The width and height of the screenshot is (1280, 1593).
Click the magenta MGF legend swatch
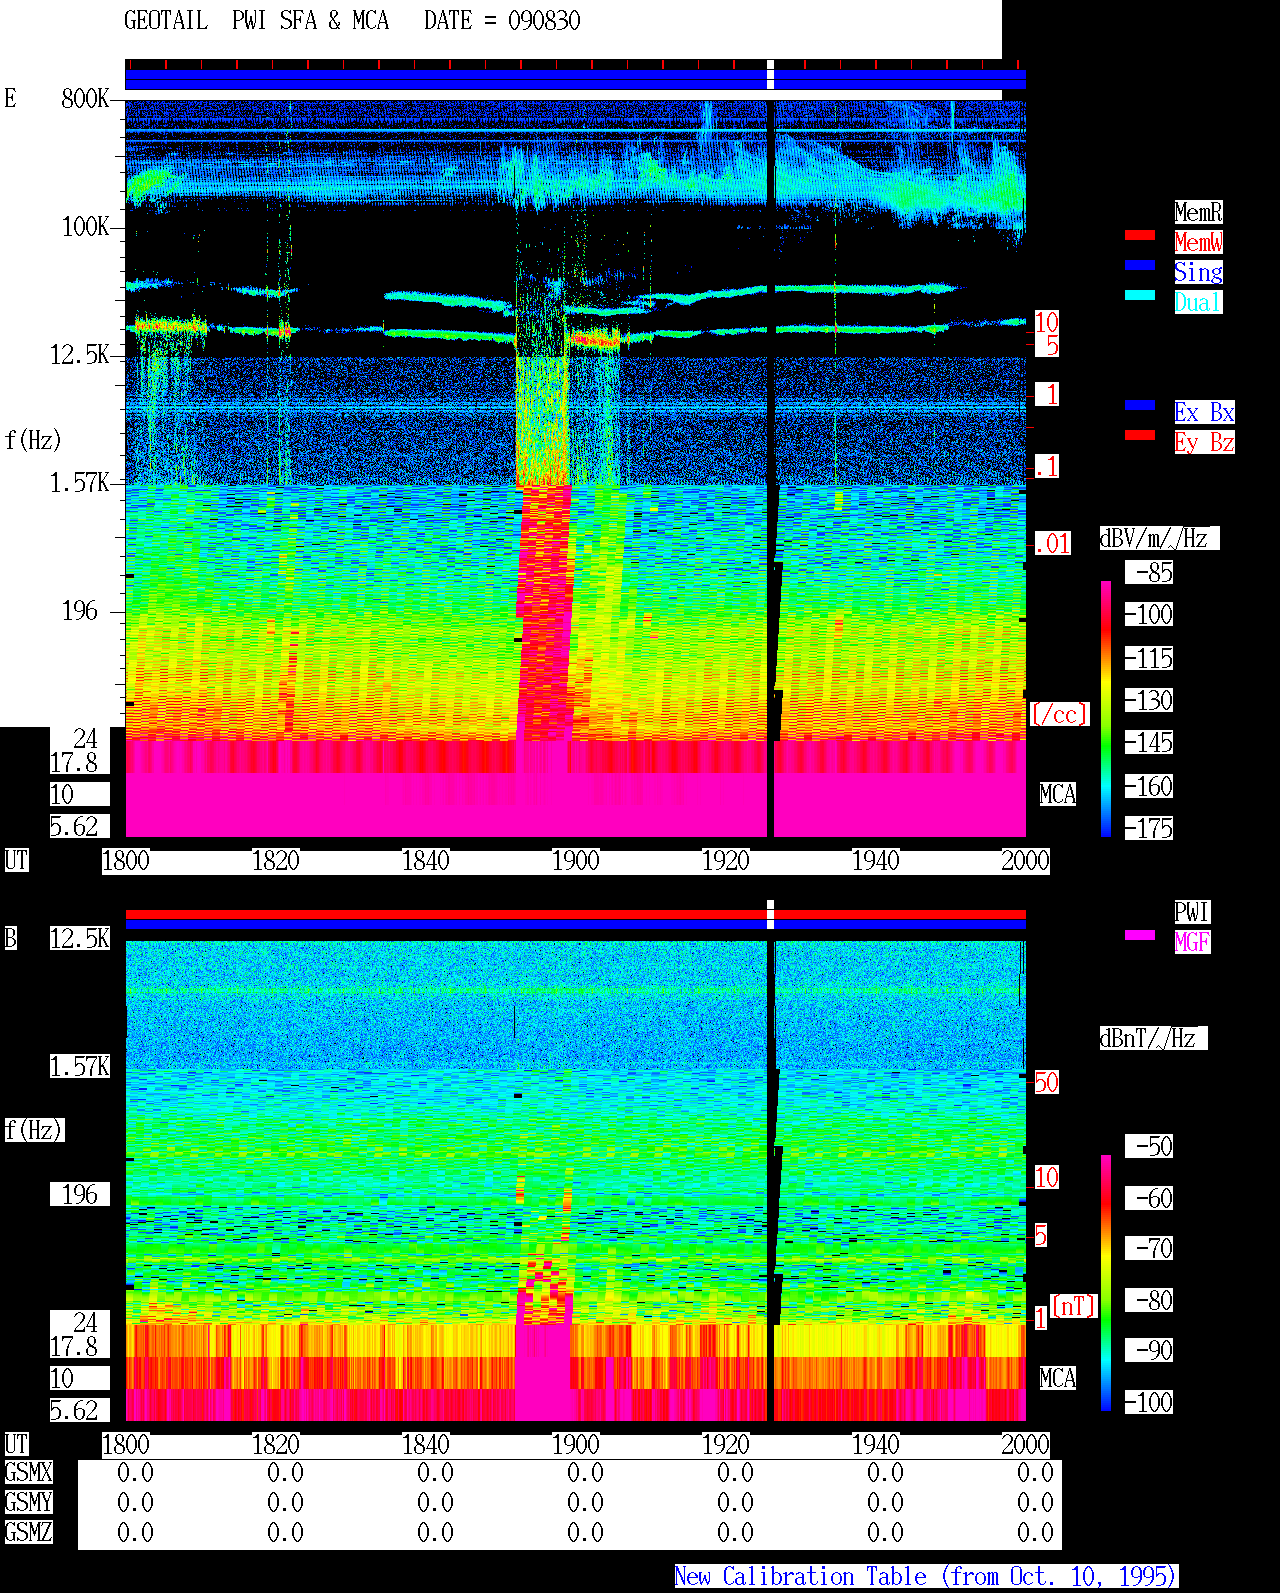(x=1140, y=935)
